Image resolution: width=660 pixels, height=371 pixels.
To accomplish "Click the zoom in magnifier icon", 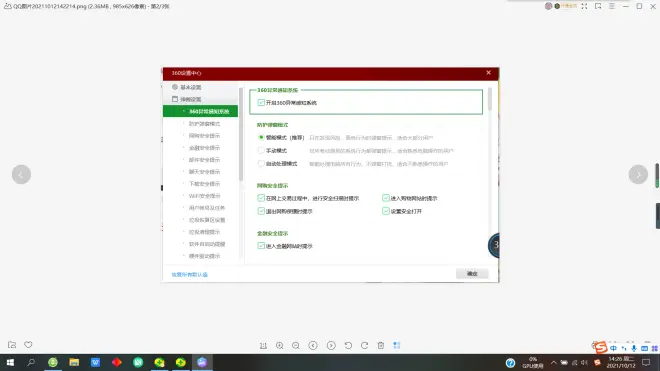I will pos(279,346).
